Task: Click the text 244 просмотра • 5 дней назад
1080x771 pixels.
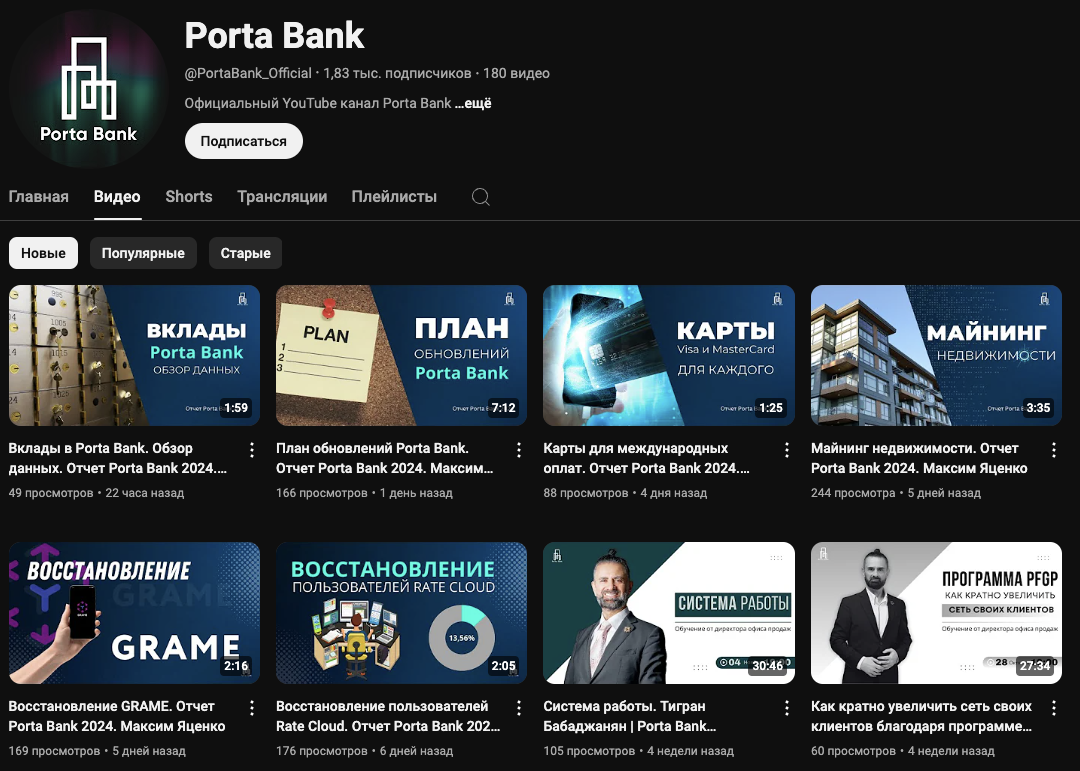Action: pyautogui.click(x=896, y=493)
